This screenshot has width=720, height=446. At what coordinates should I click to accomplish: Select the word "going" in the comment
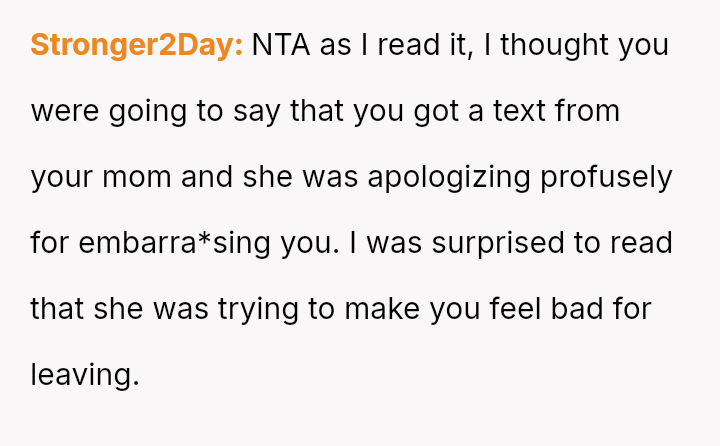[141, 111]
